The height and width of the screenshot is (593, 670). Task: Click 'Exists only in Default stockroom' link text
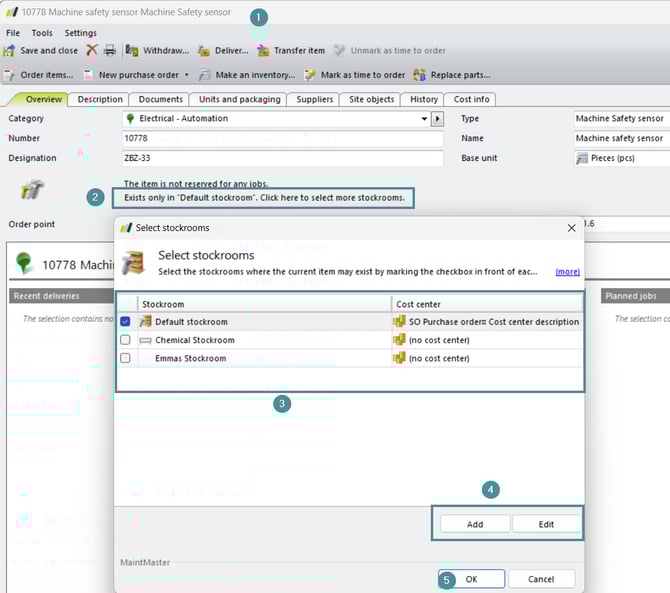pos(264,198)
